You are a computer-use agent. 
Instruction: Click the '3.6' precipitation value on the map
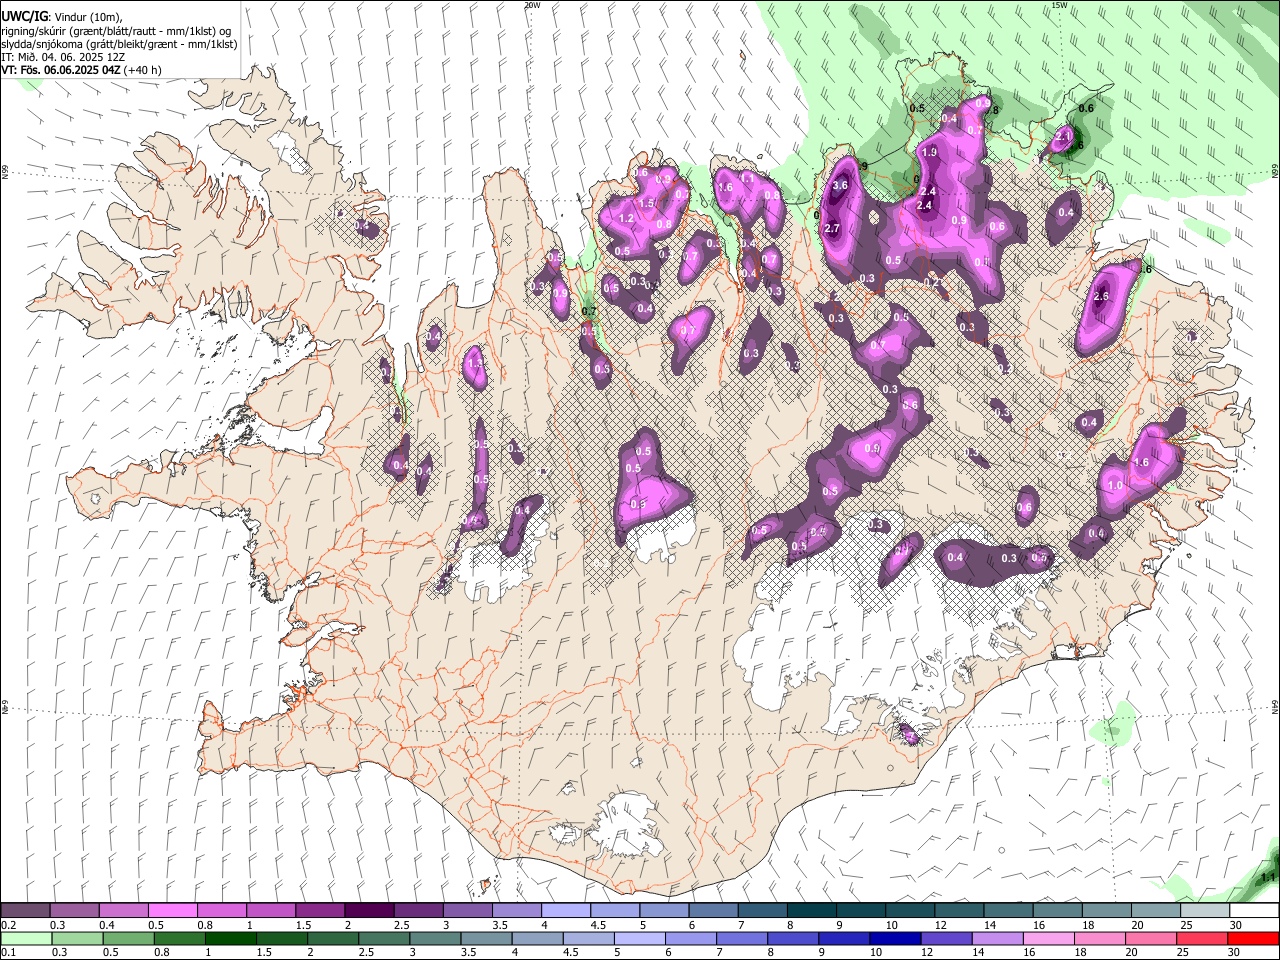840,185
